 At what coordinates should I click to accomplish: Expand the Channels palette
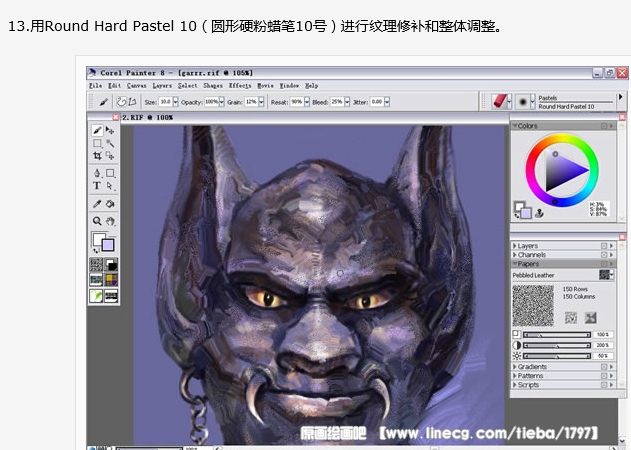(x=515, y=255)
